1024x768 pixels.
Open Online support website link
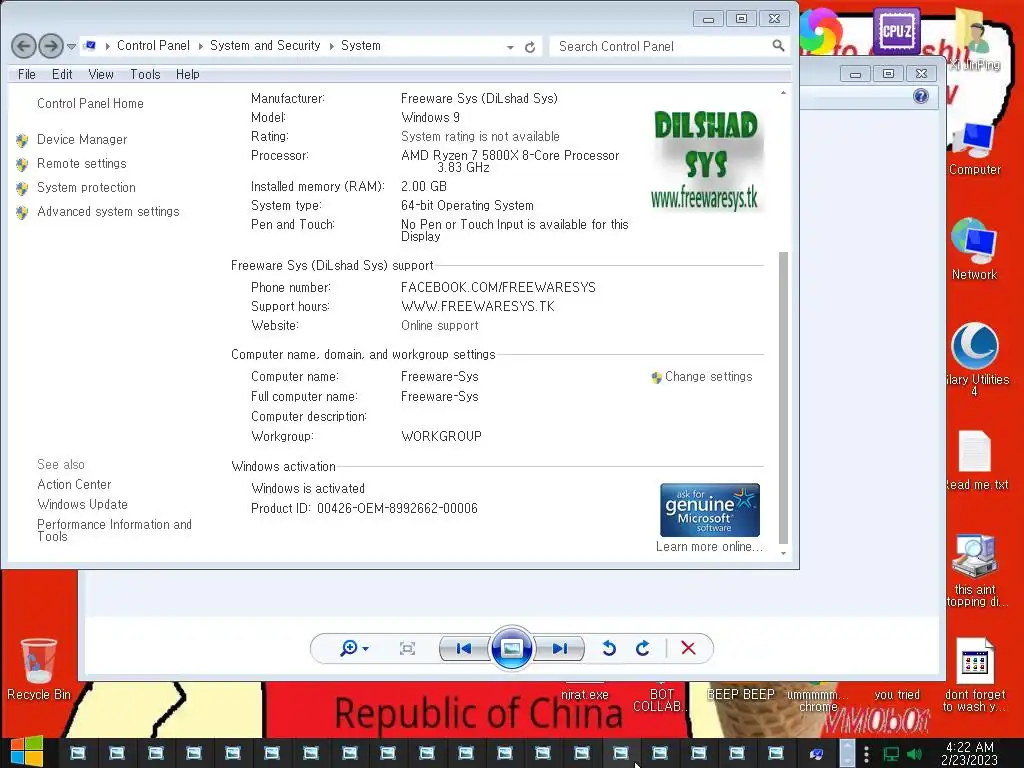tap(440, 325)
